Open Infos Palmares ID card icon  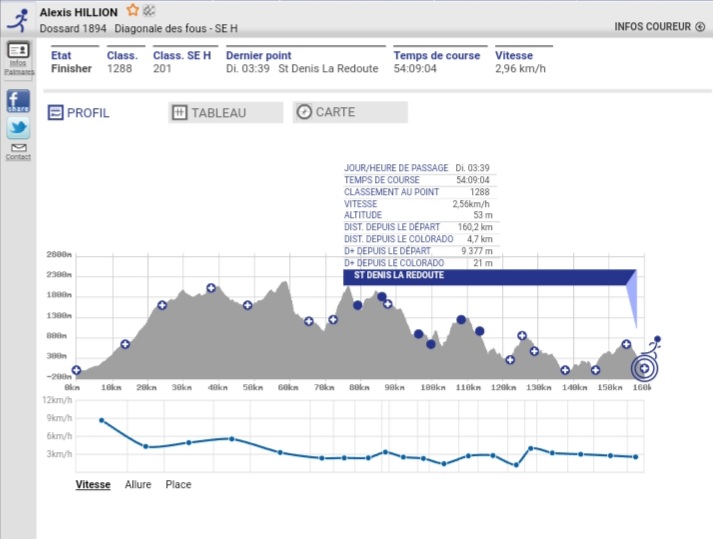(18, 50)
